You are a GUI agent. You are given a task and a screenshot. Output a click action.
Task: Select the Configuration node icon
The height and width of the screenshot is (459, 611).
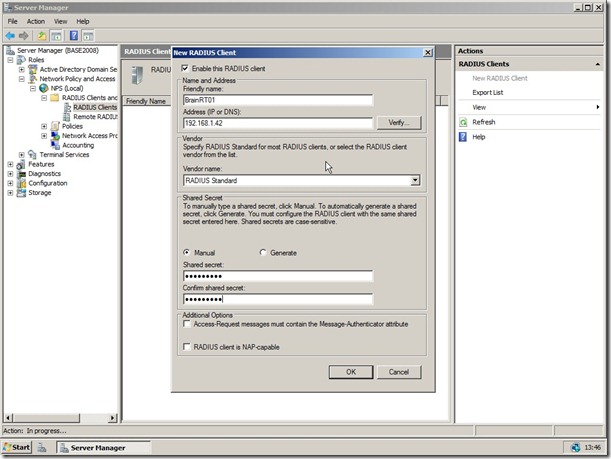(x=21, y=183)
